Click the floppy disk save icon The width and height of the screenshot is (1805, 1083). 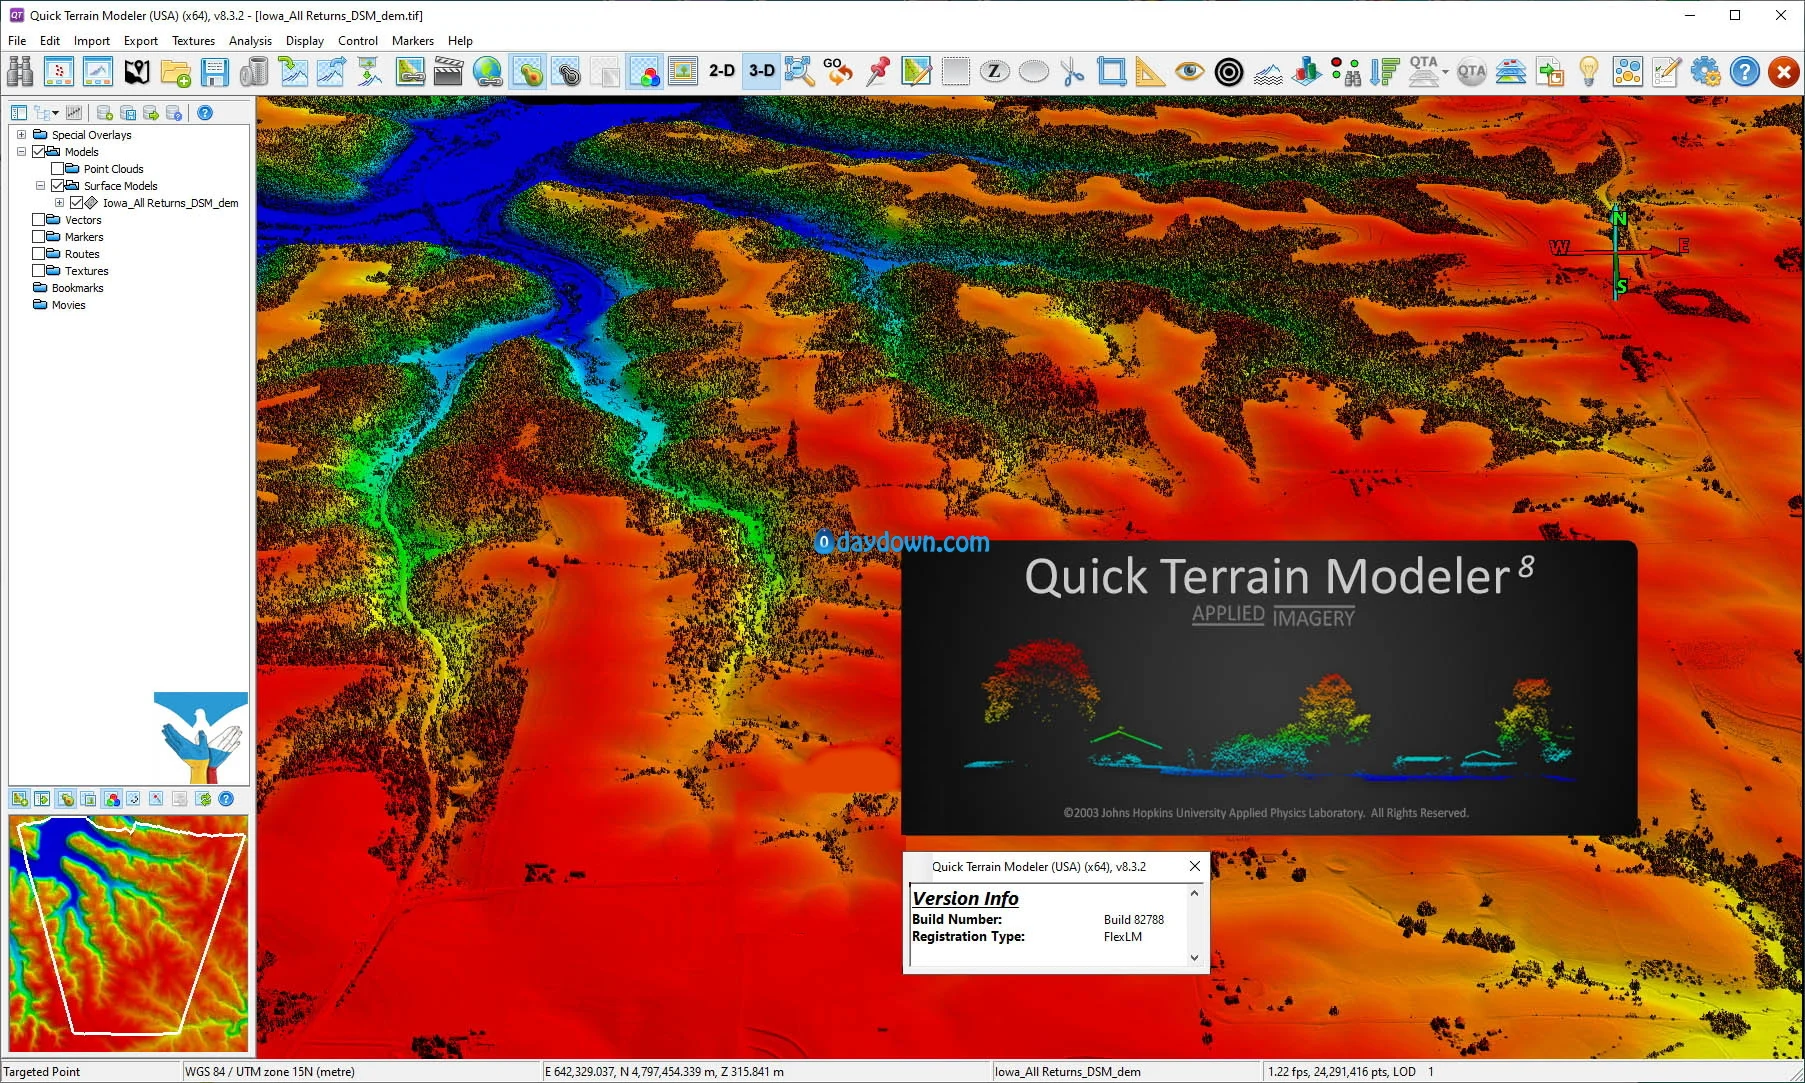214,72
